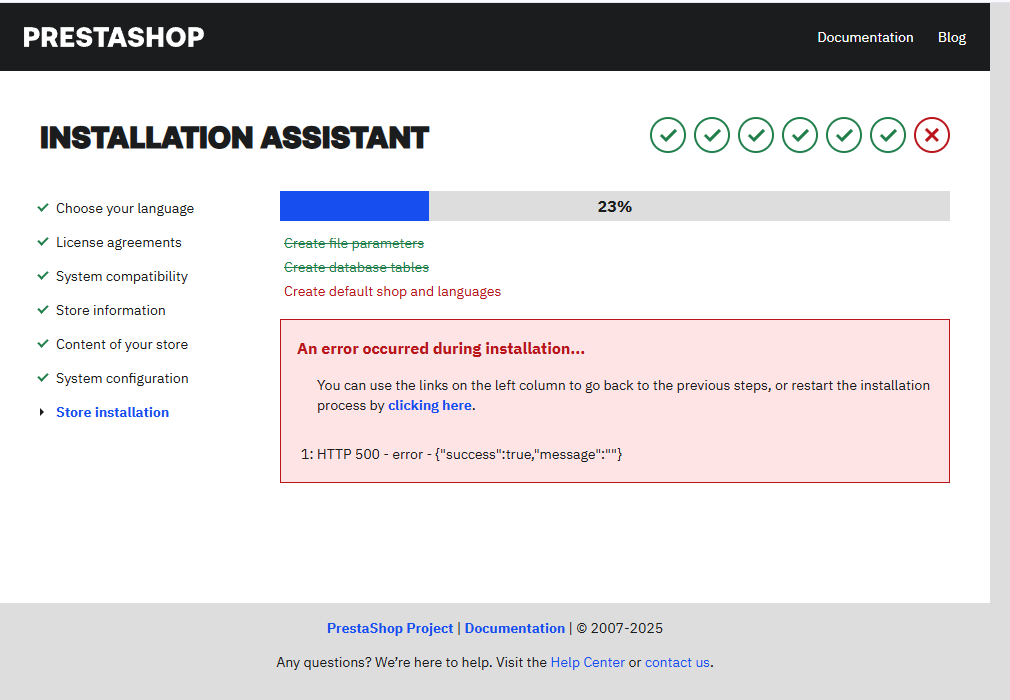Image resolution: width=1010 pixels, height=700 pixels.
Task: Click checkmark beside System compatibility
Action: click(43, 276)
